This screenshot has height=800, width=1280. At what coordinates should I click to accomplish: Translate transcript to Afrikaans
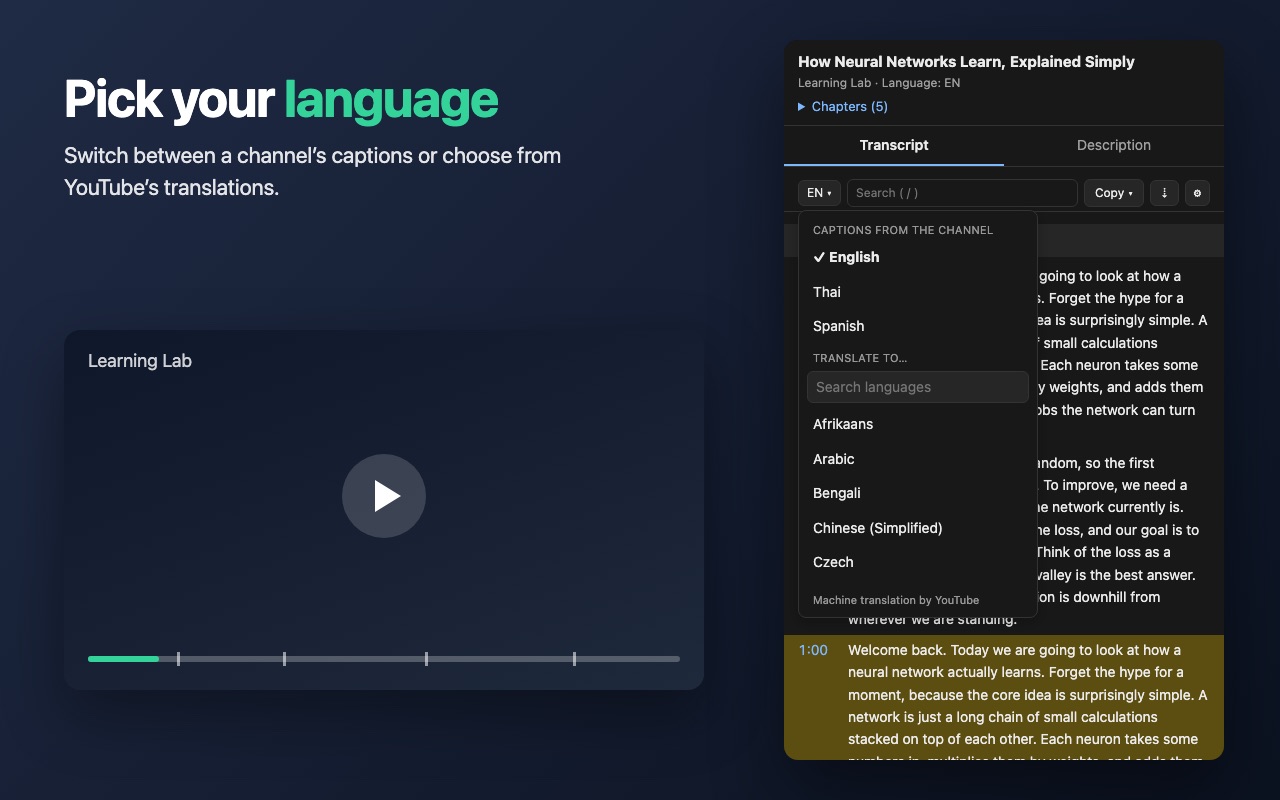pyautogui.click(x=918, y=424)
